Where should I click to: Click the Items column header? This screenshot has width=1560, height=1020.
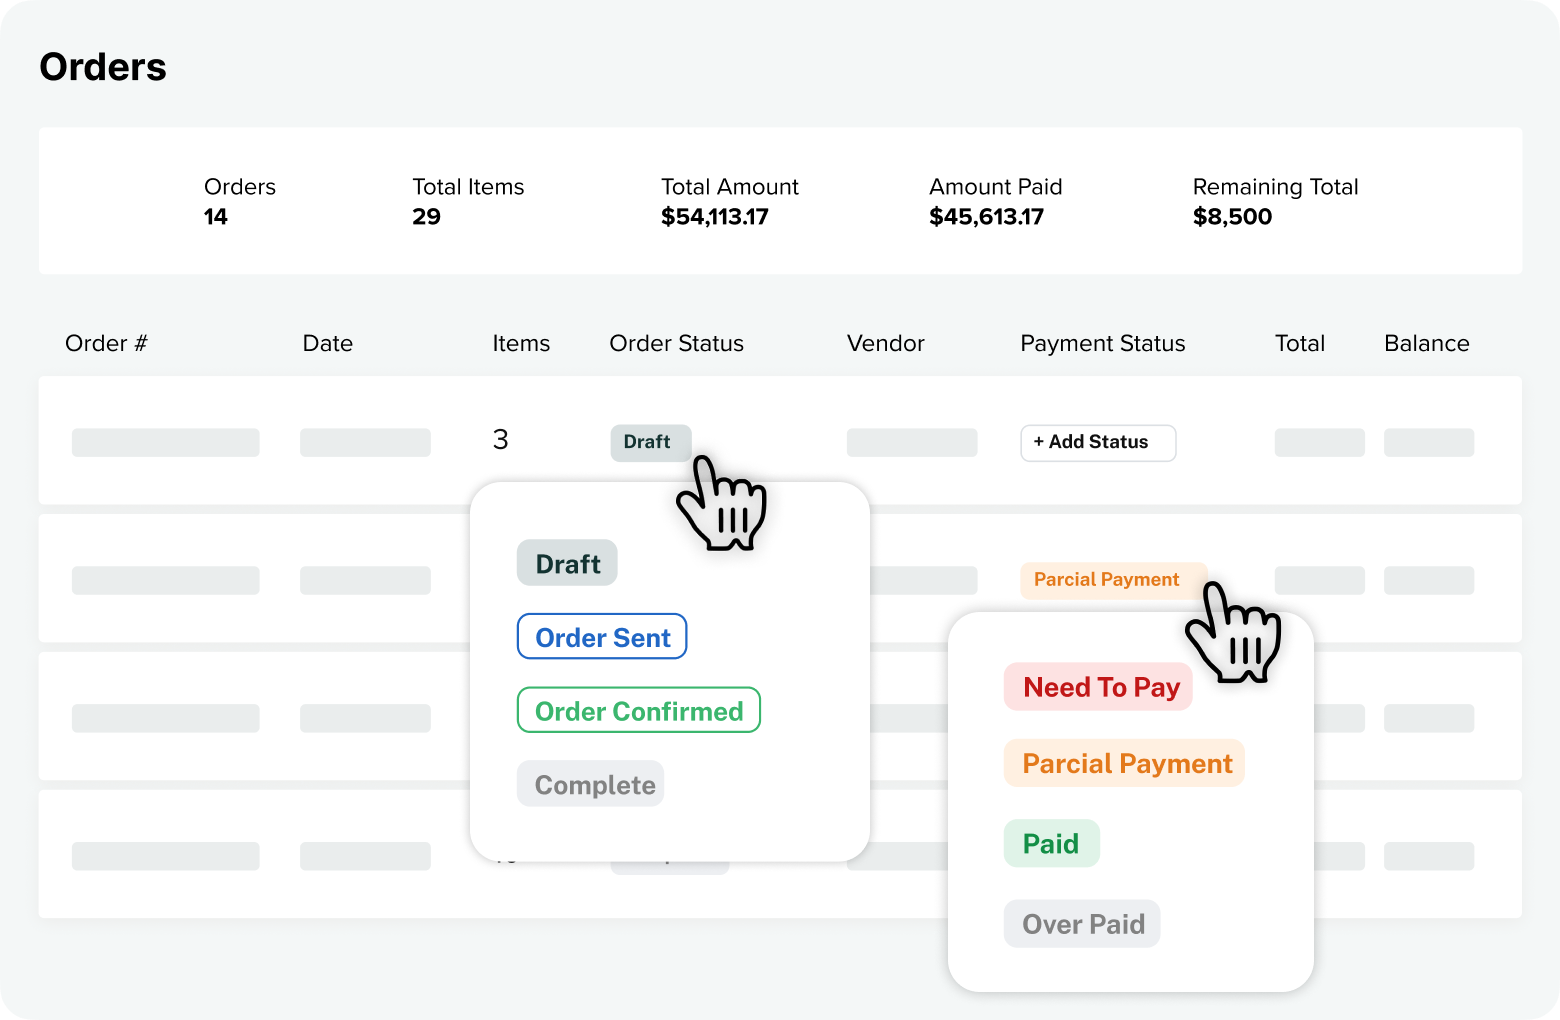pos(521,343)
